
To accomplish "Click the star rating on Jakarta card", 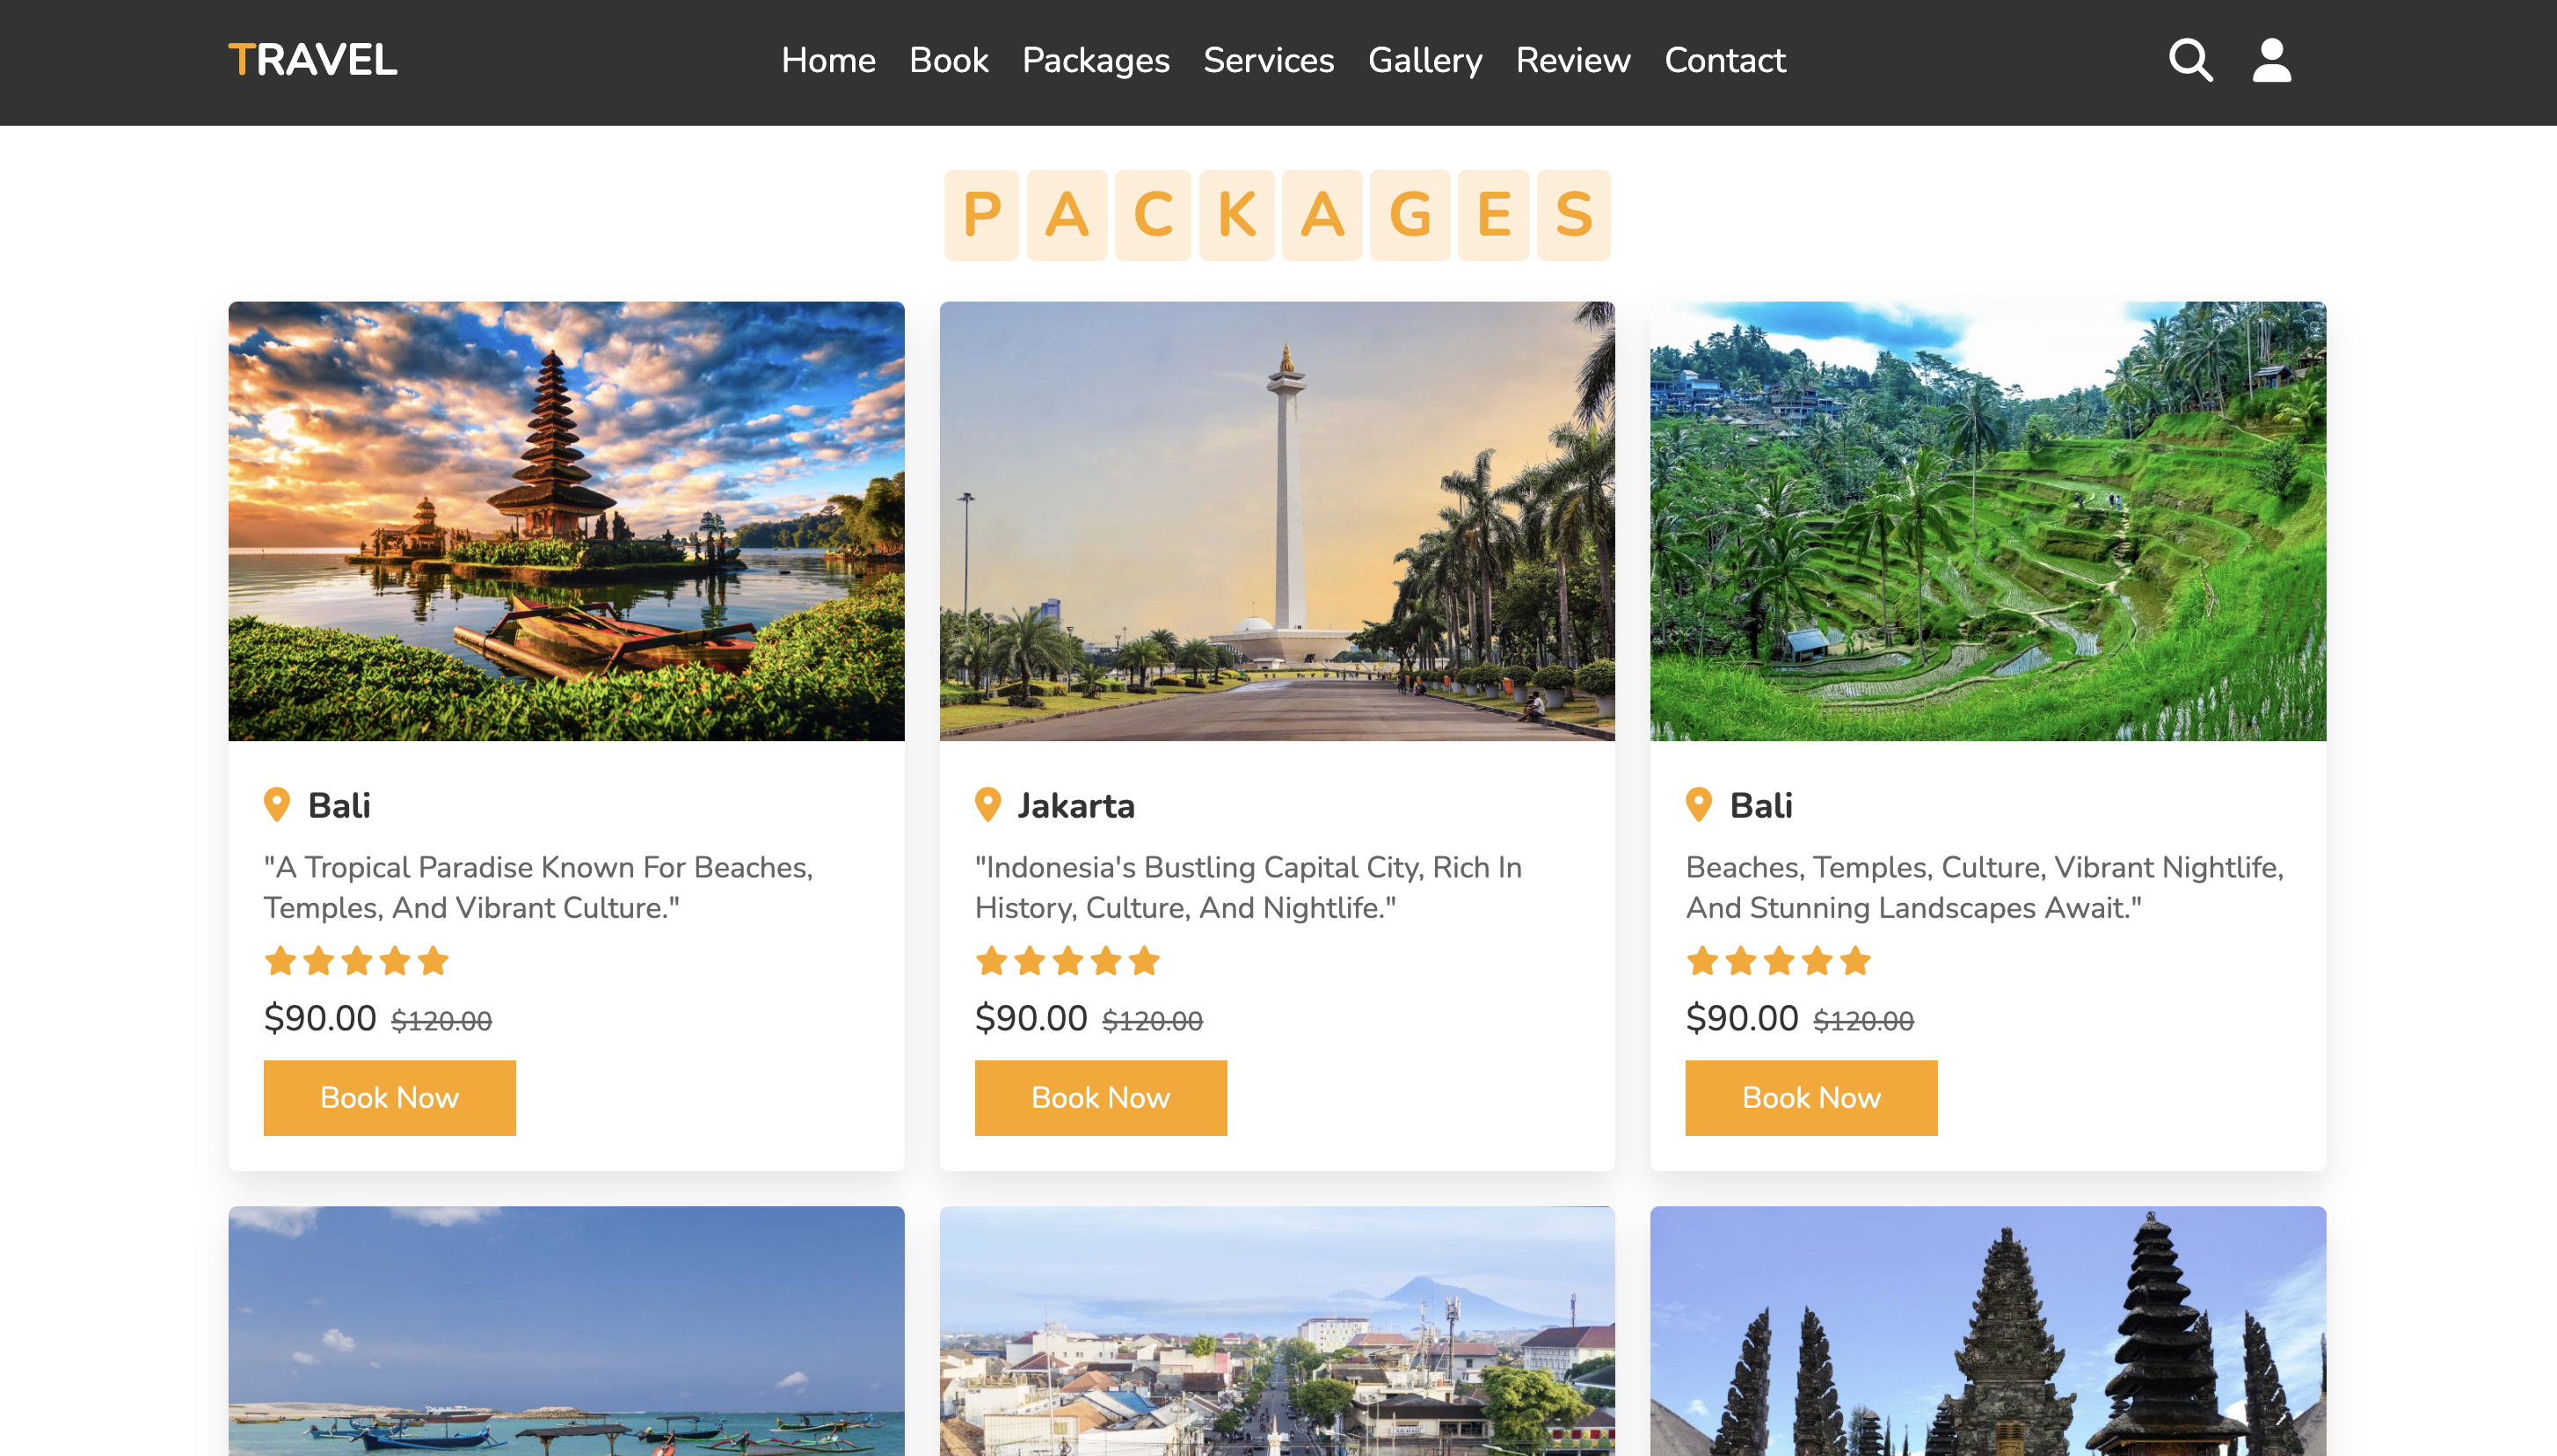I will point(1067,961).
